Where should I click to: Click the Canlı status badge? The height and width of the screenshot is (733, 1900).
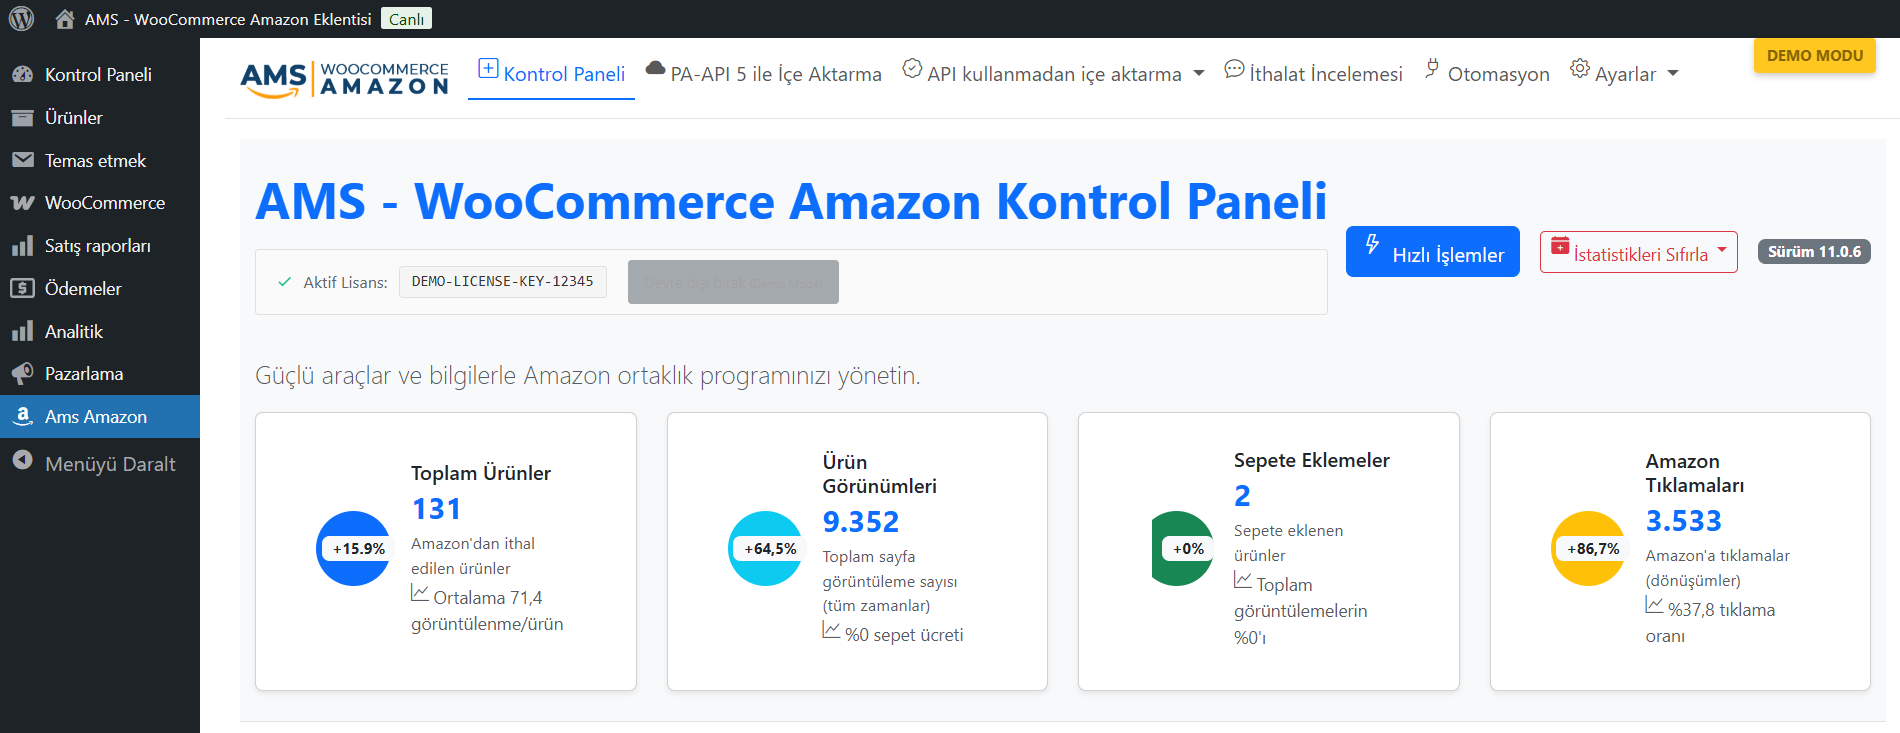pyautogui.click(x=406, y=17)
